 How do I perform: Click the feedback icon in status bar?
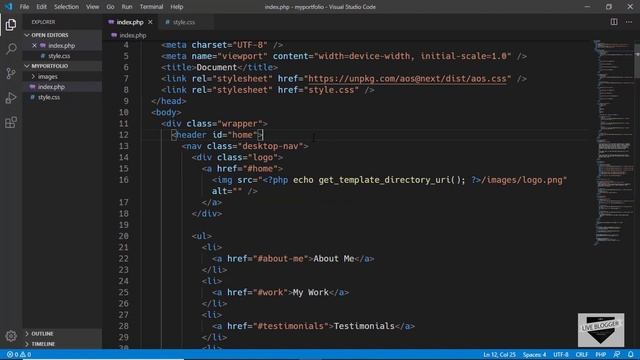pyautogui.click(x=617, y=355)
